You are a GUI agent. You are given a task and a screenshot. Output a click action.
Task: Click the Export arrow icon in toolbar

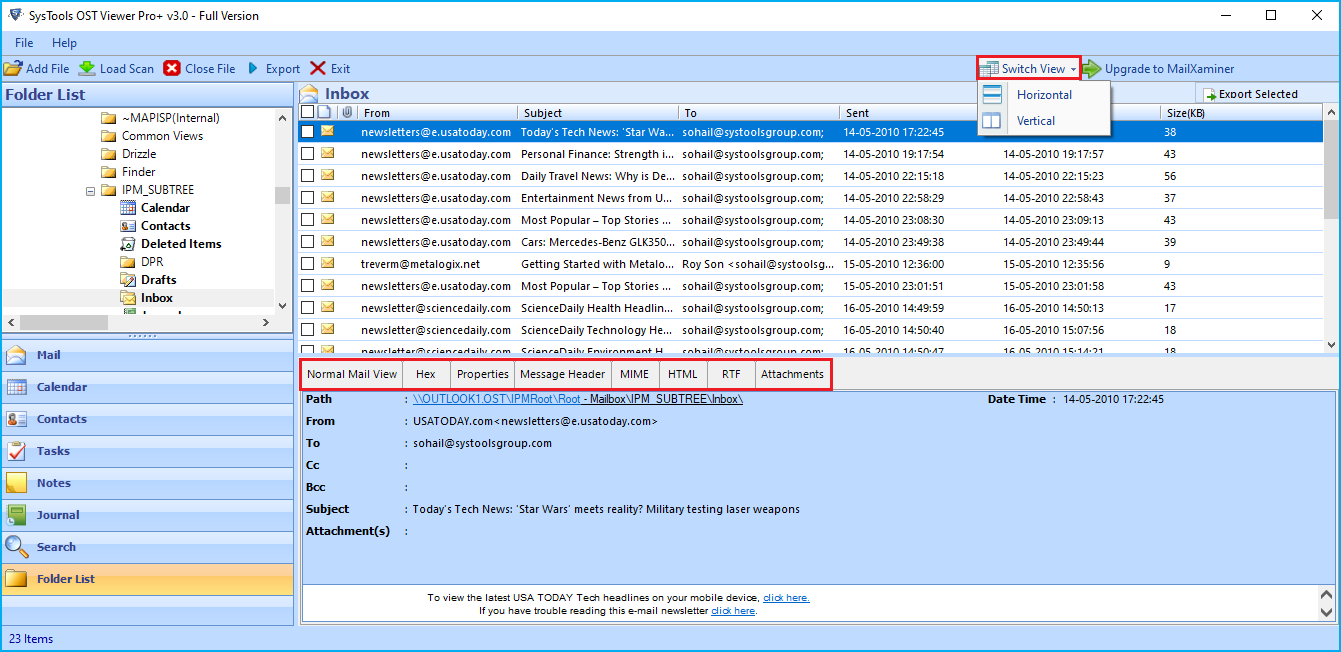254,68
